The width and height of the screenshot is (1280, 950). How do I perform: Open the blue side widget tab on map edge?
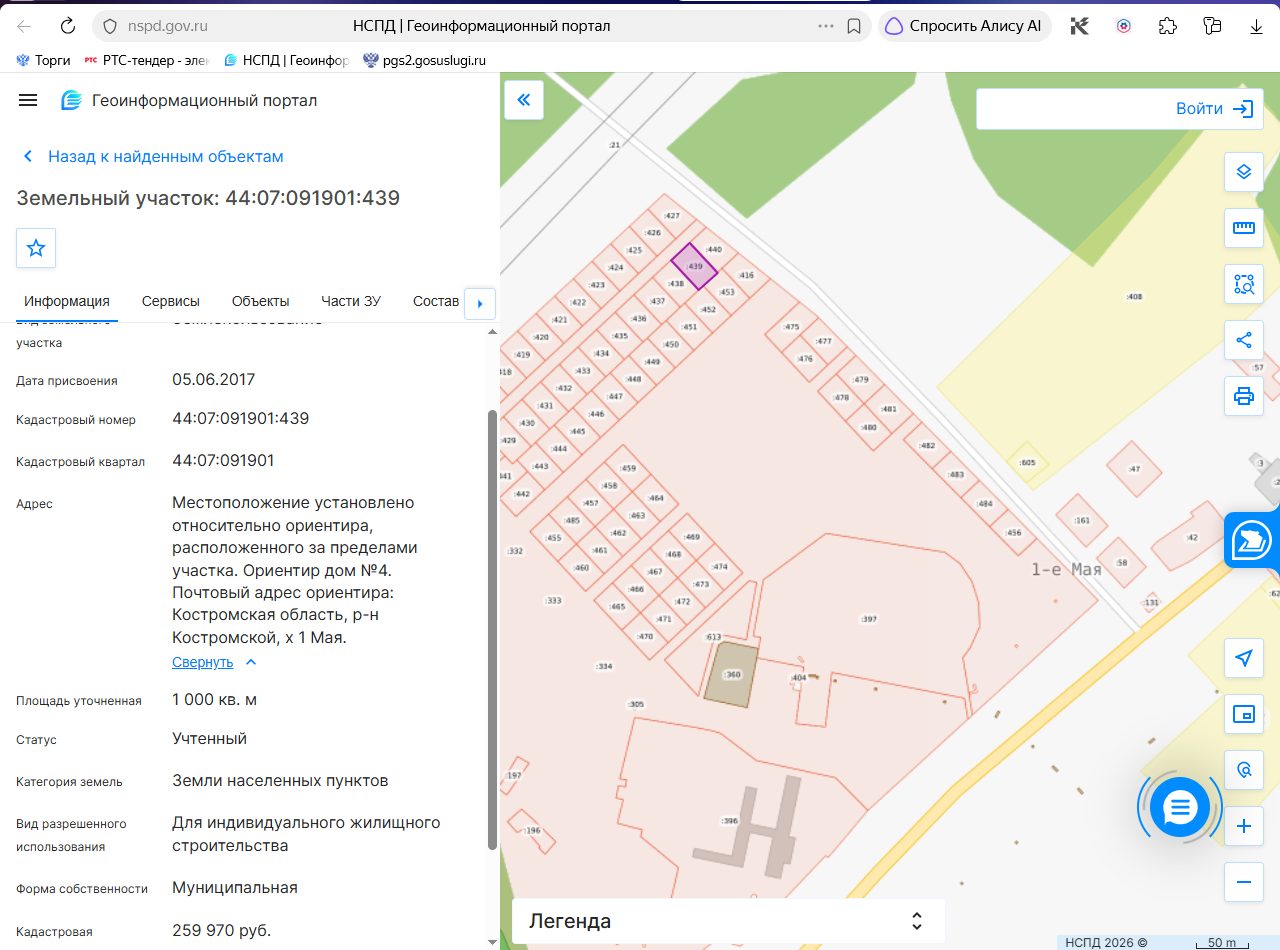[x=1252, y=540]
